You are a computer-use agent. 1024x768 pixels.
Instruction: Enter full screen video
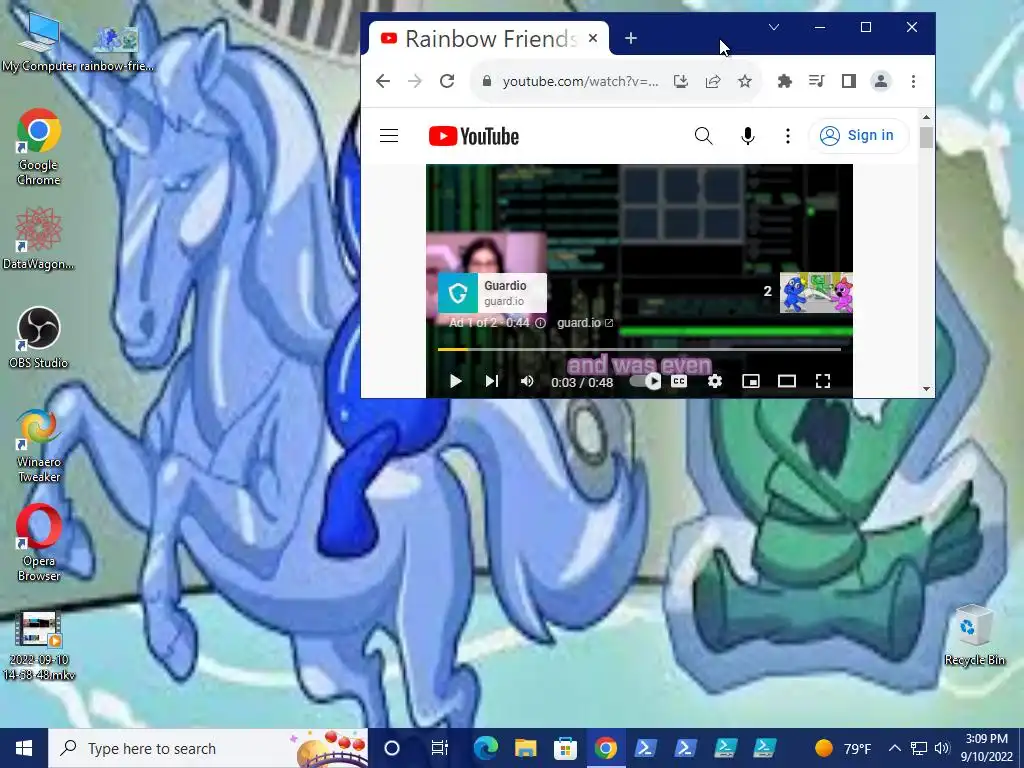click(823, 381)
